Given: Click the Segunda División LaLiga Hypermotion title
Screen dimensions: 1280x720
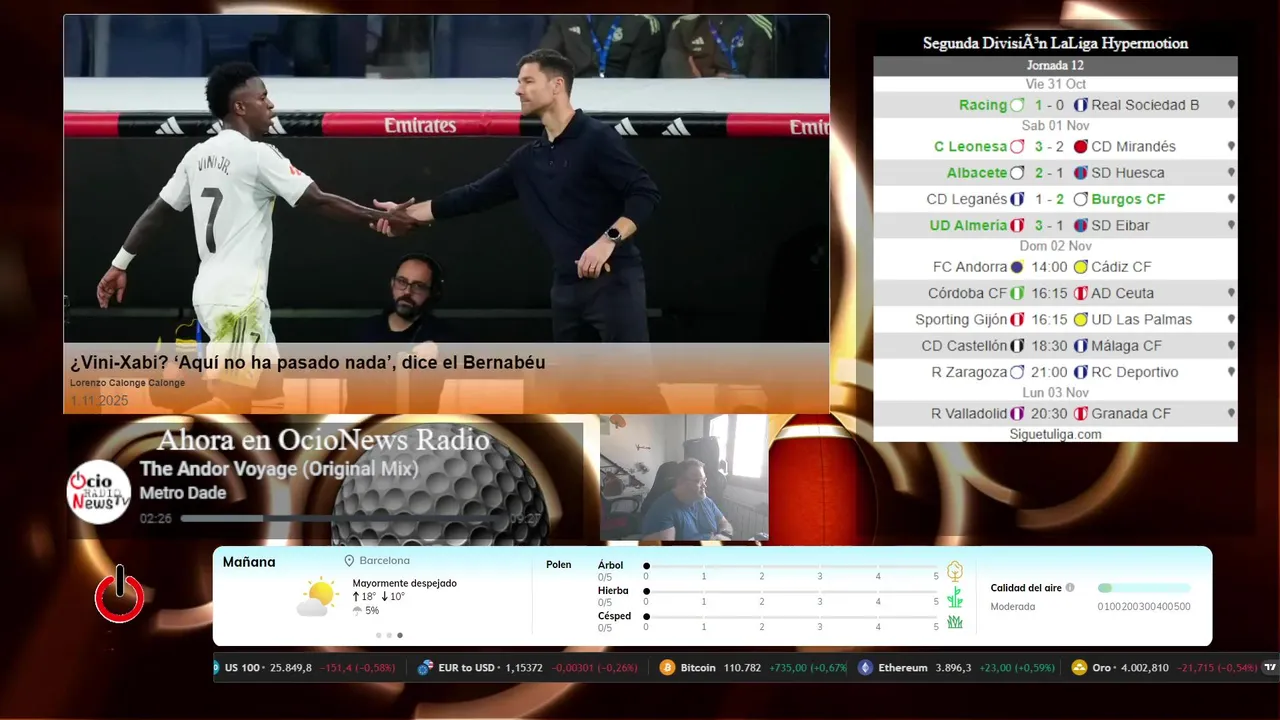Looking at the screenshot, I should tap(1055, 43).
